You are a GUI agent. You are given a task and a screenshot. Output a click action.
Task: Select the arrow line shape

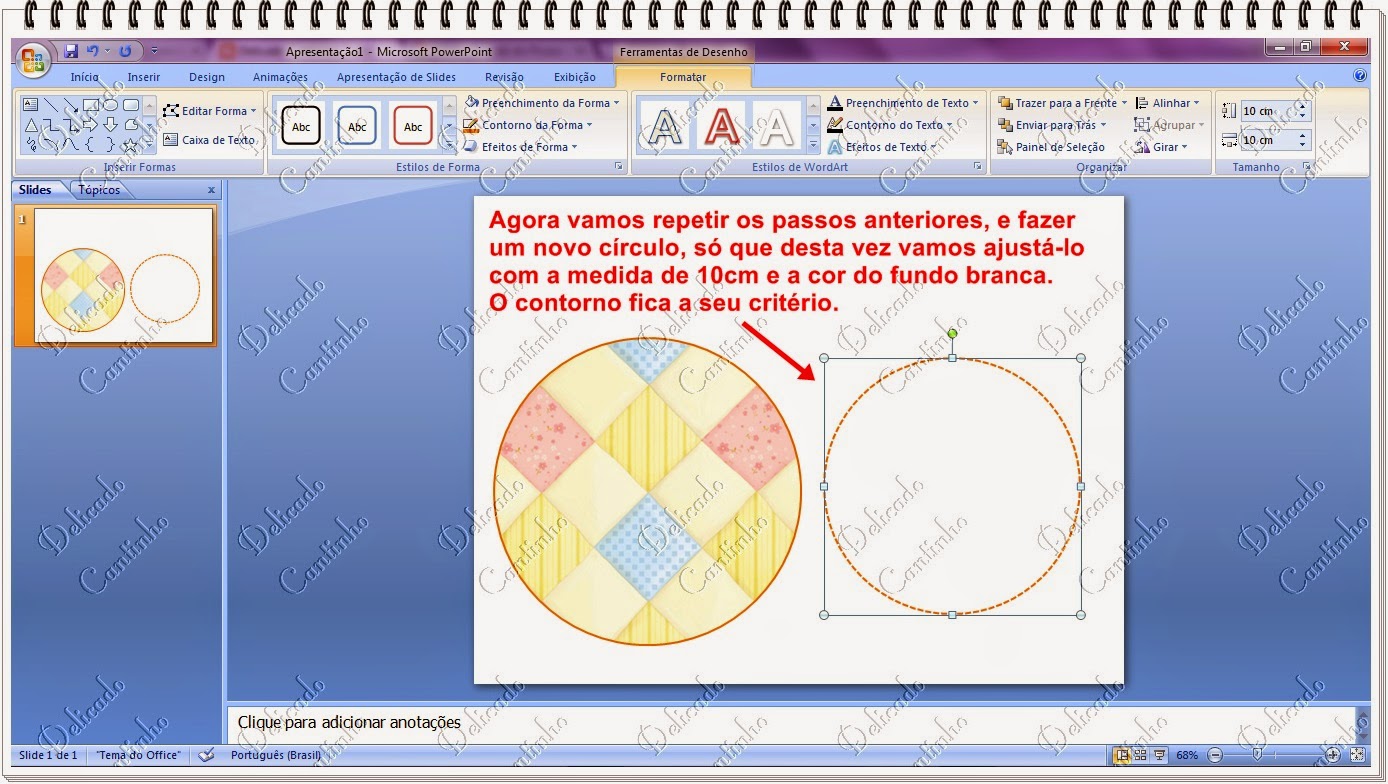[71, 104]
